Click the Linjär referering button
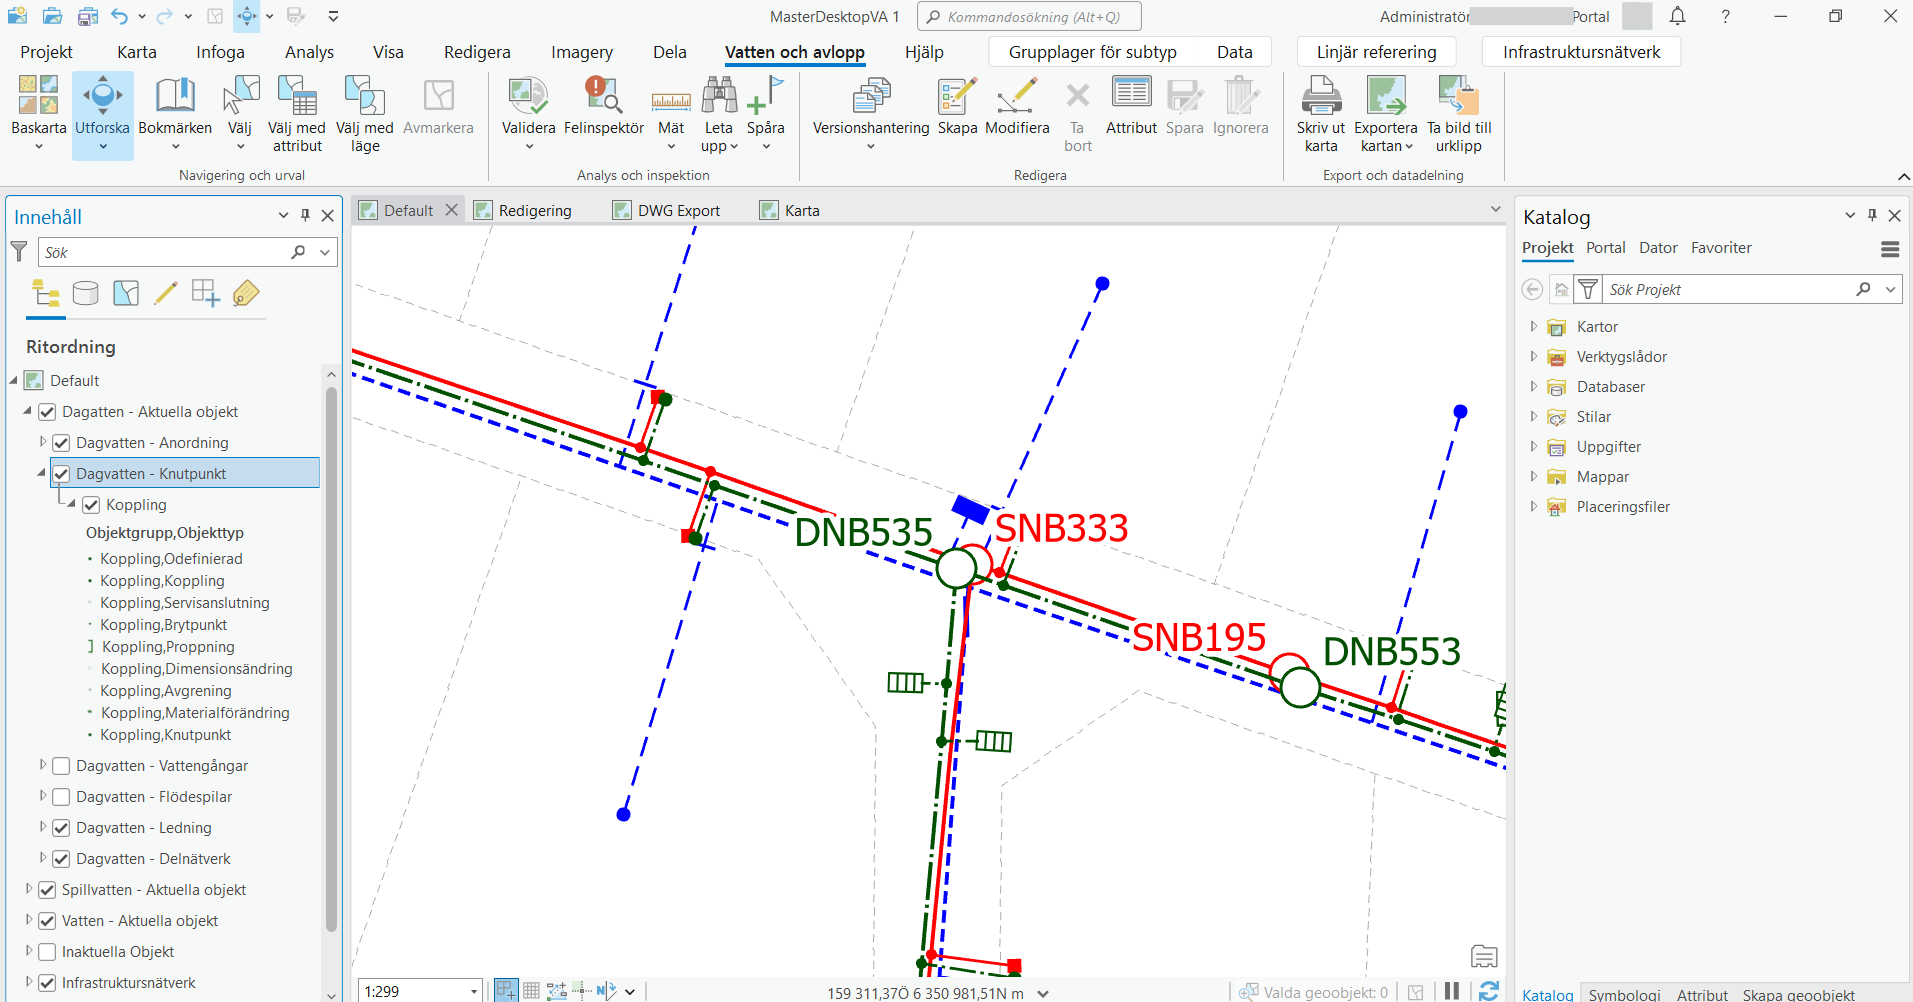Image resolution: width=1913 pixels, height=1002 pixels. coord(1376,52)
